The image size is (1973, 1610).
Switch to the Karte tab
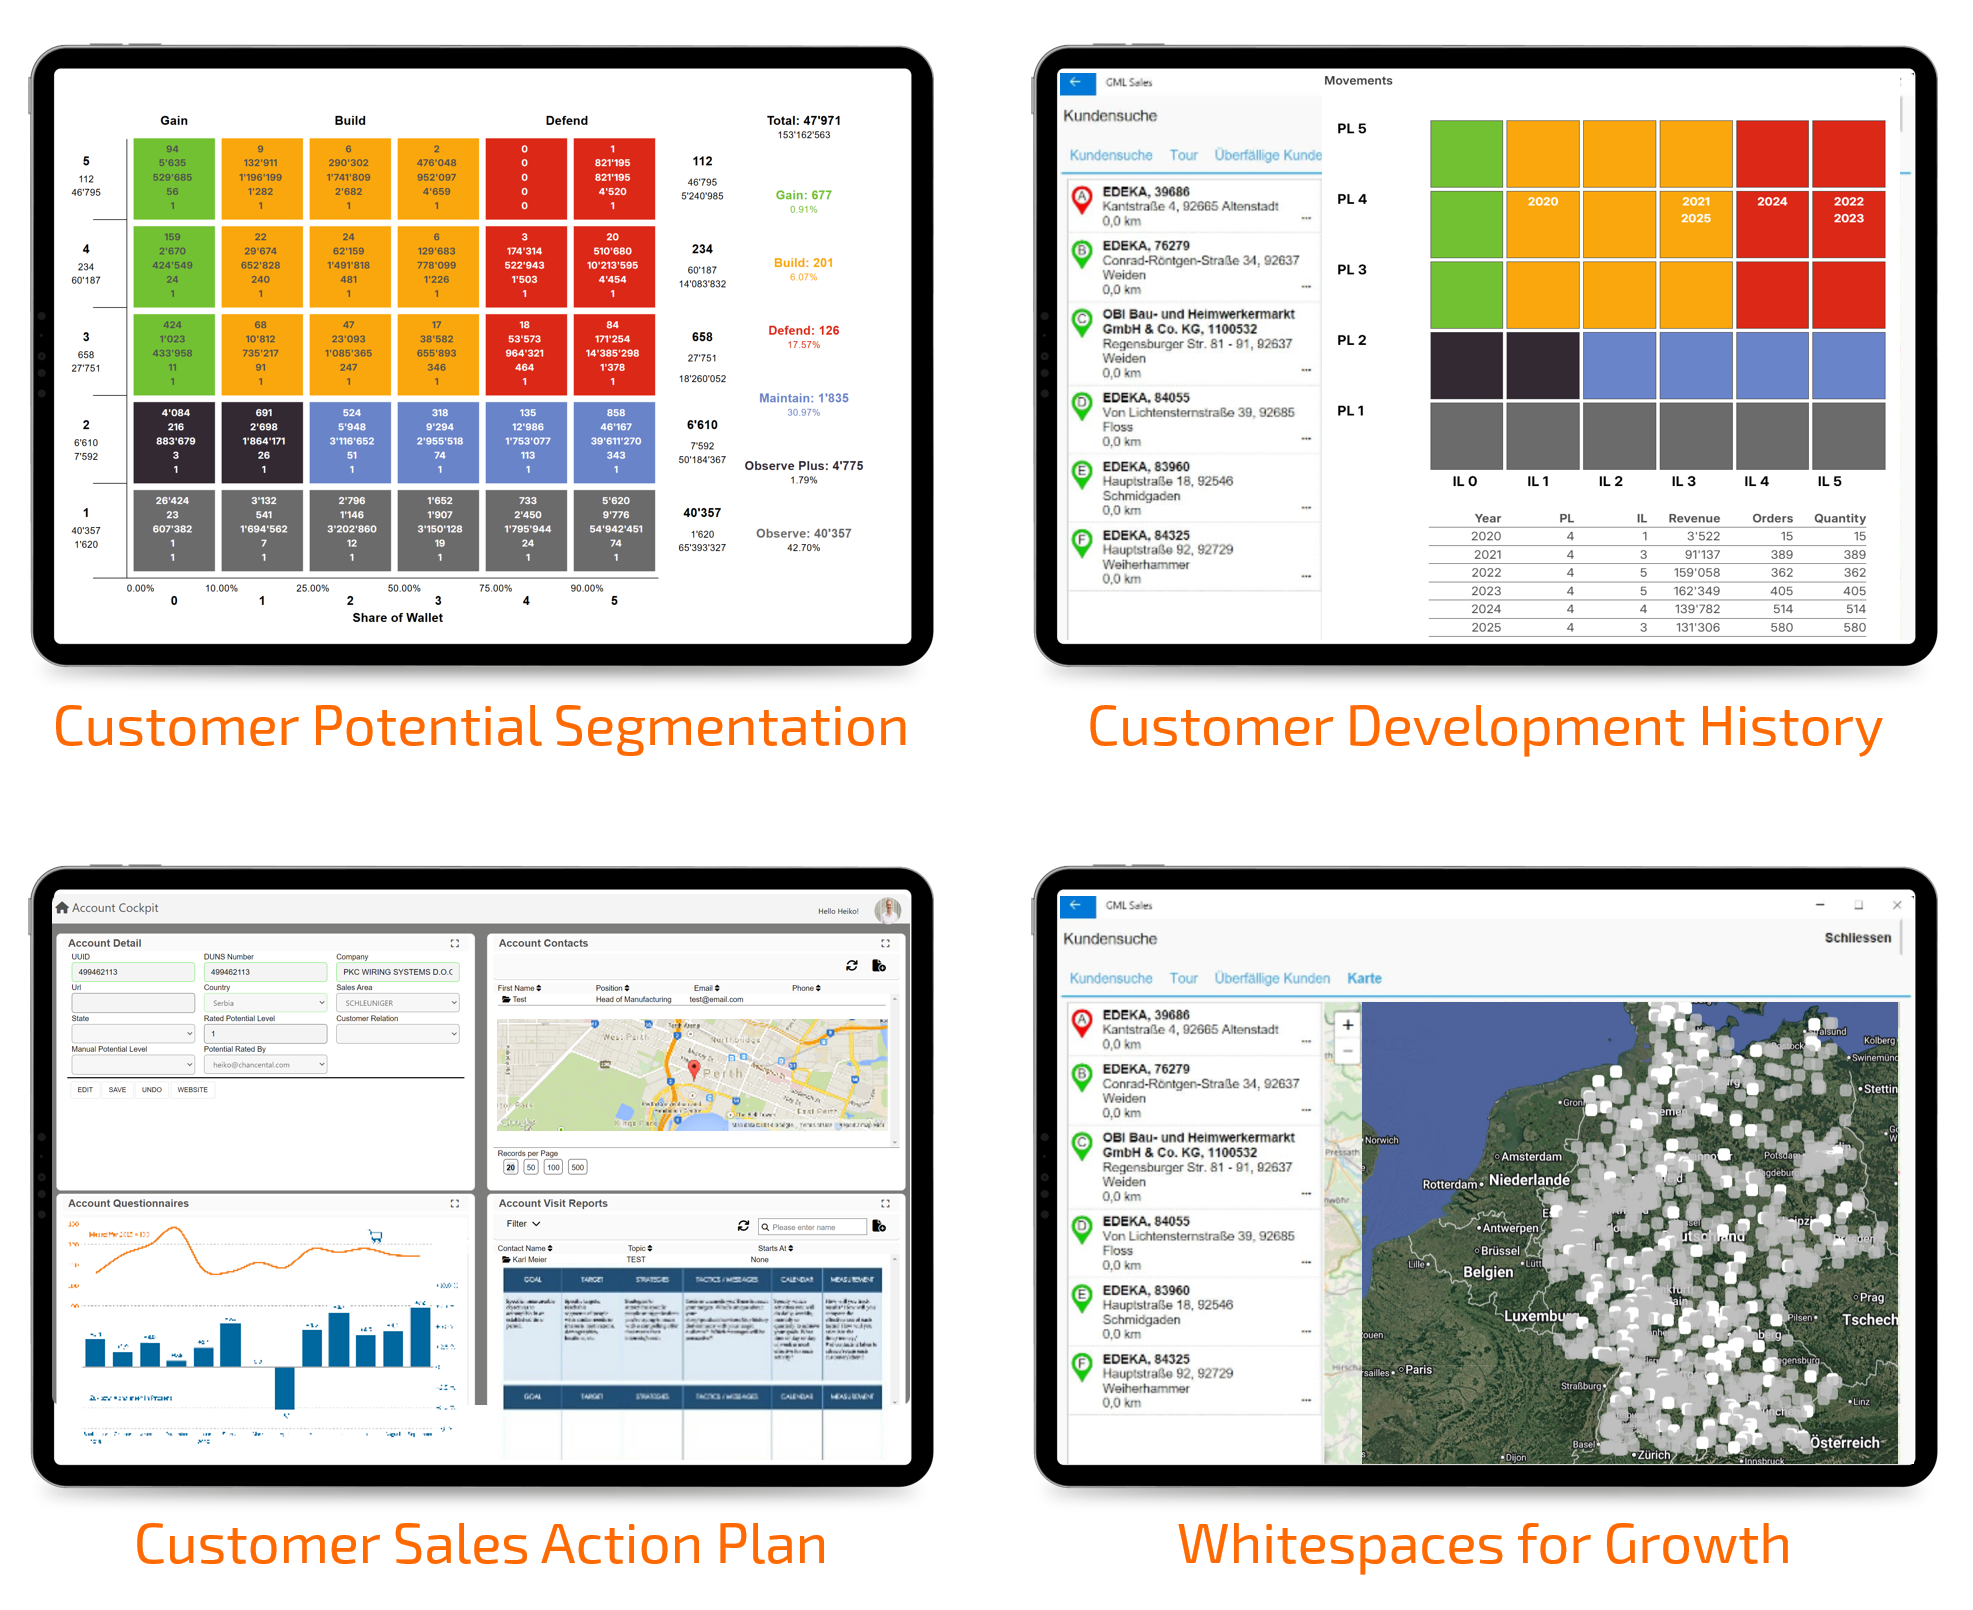(1364, 978)
